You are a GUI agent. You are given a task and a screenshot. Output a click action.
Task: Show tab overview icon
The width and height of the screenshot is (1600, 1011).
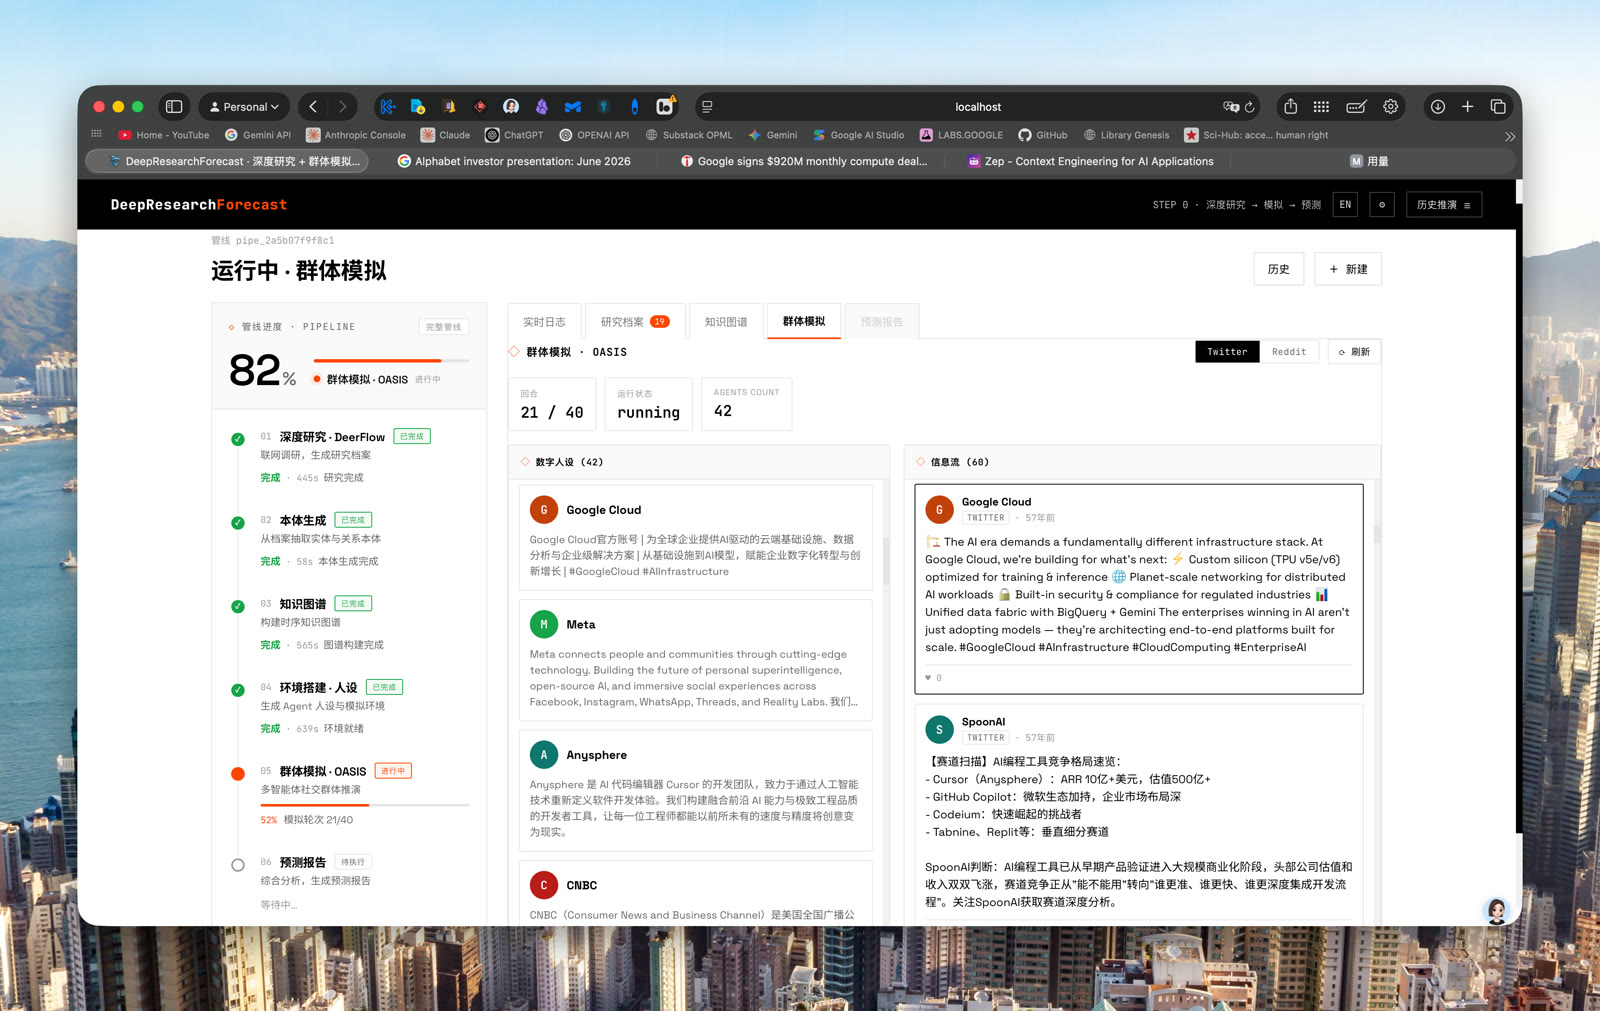click(x=1498, y=107)
